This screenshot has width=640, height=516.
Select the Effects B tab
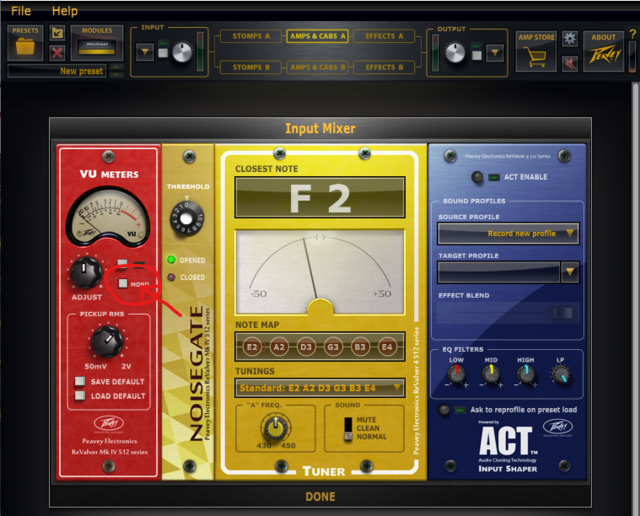pos(384,67)
